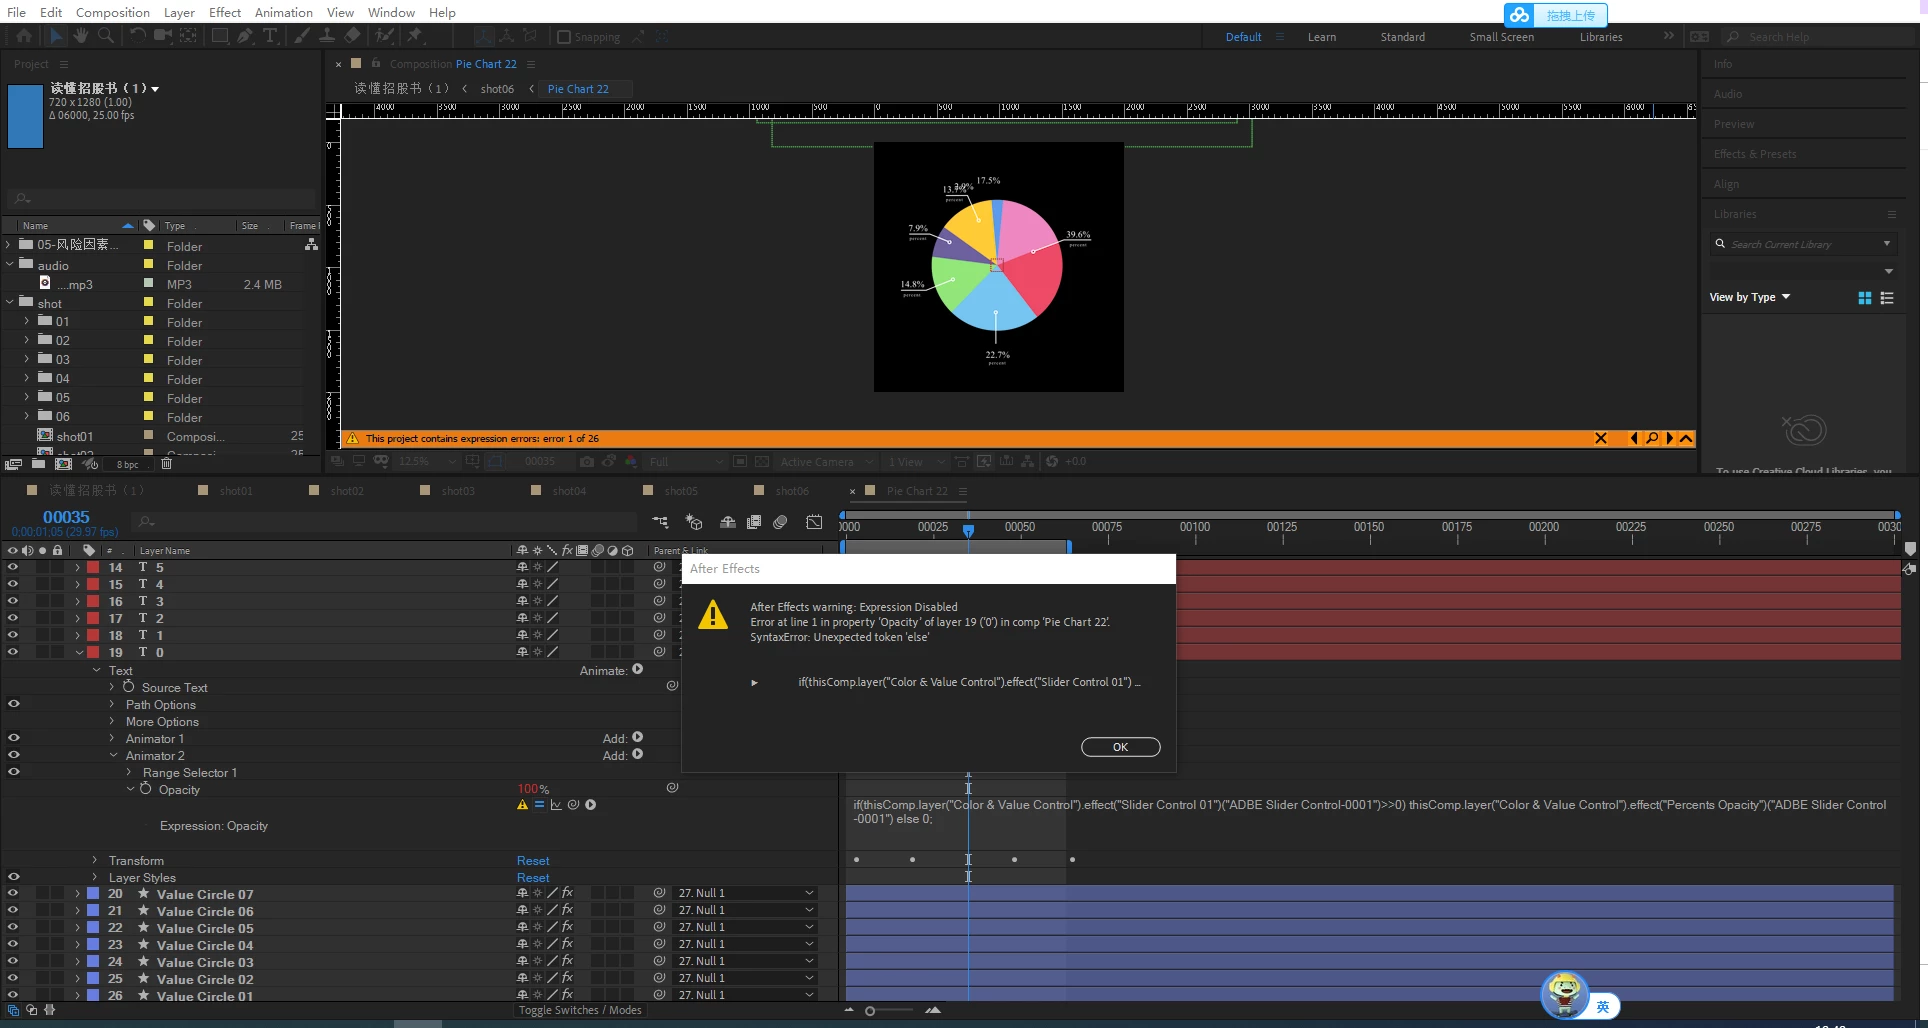Select the Rotation tool
Image resolution: width=1928 pixels, height=1028 pixels.
pos(137,36)
